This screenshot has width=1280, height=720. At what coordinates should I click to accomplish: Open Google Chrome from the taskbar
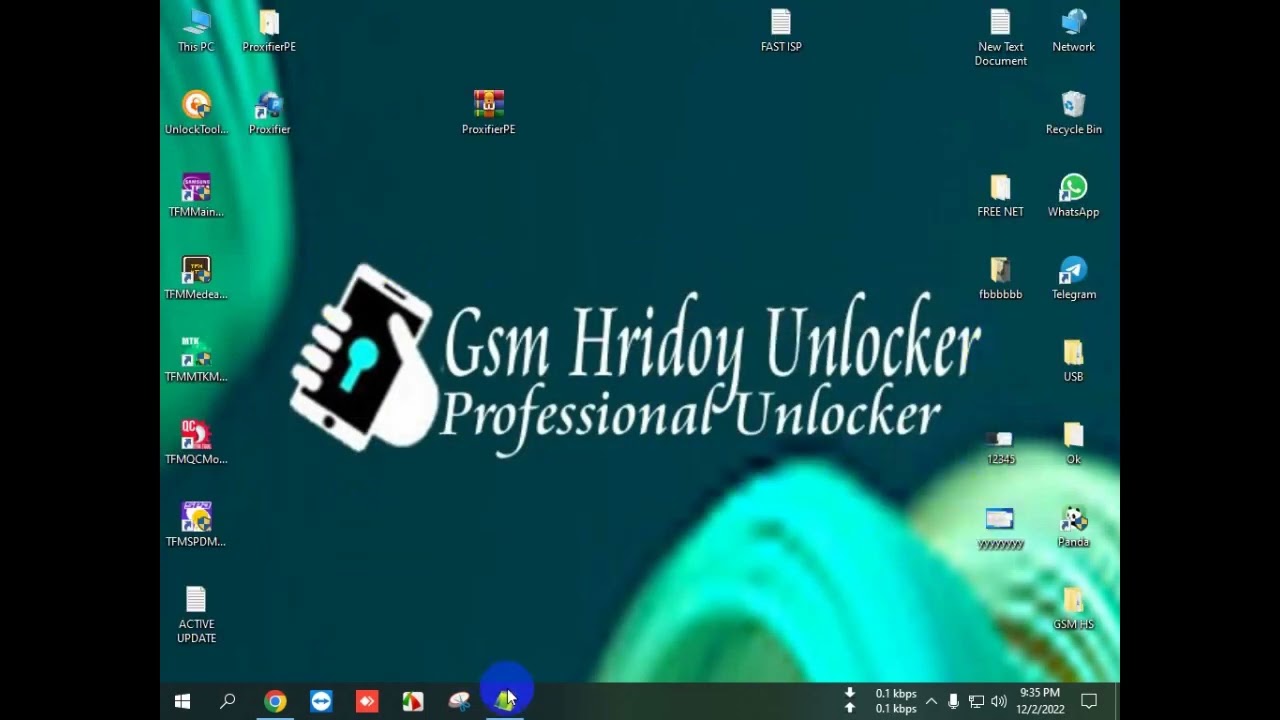click(275, 701)
